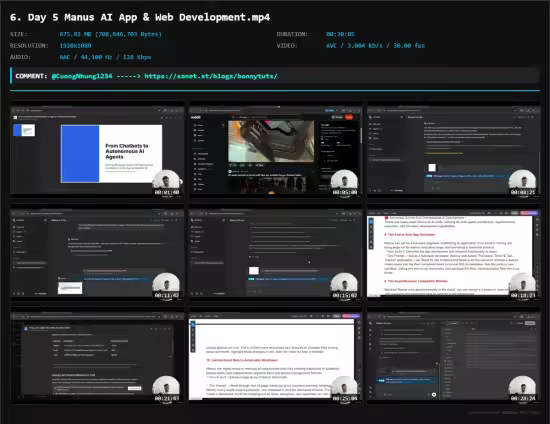
Task: Click the round white icon in the 00:28:24 frame
Action: [x=434, y=395]
